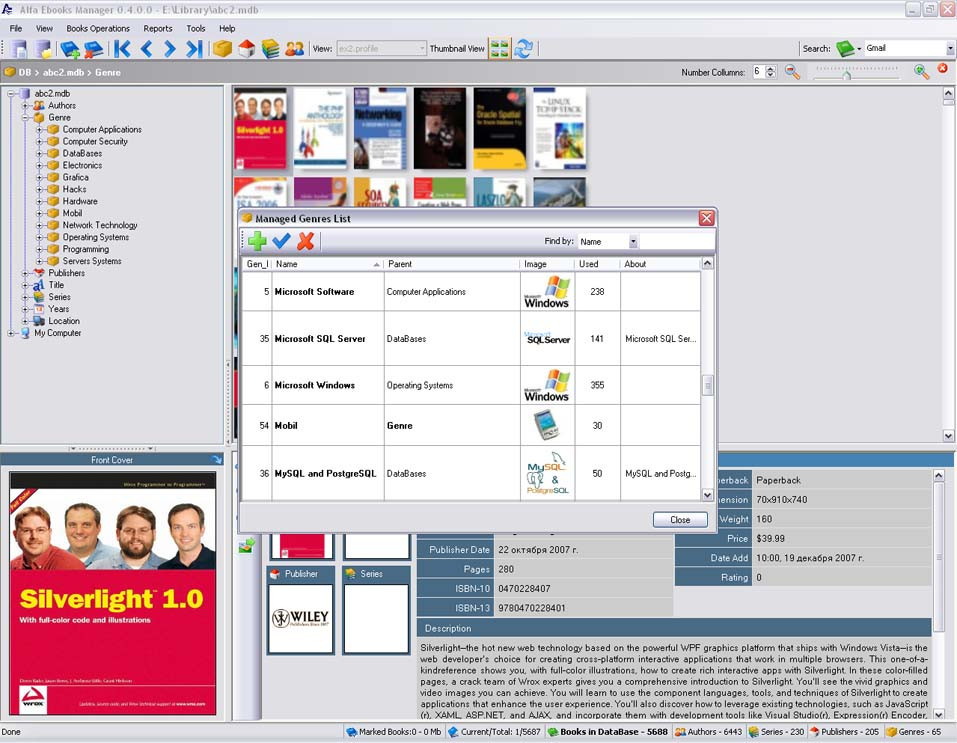Open the Search field dropdown arrow
Image resolution: width=957 pixels, height=743 pixels.
(950, 48)
